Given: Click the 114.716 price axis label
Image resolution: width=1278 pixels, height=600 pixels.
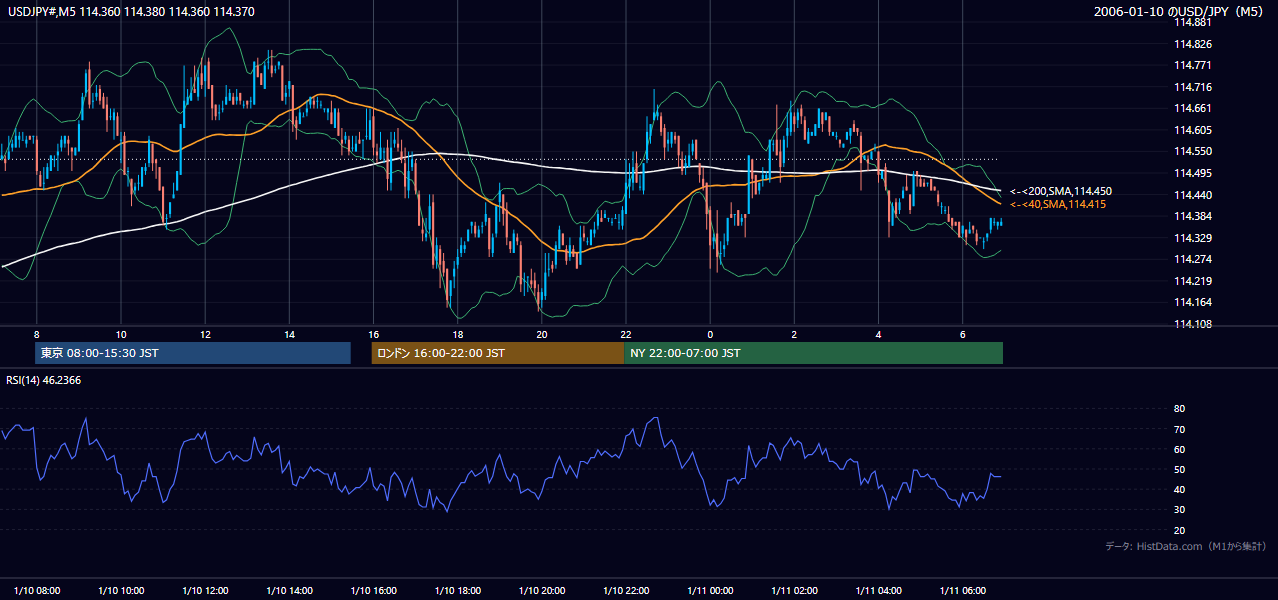Looking at the screenshot, I should [1192, 87].
